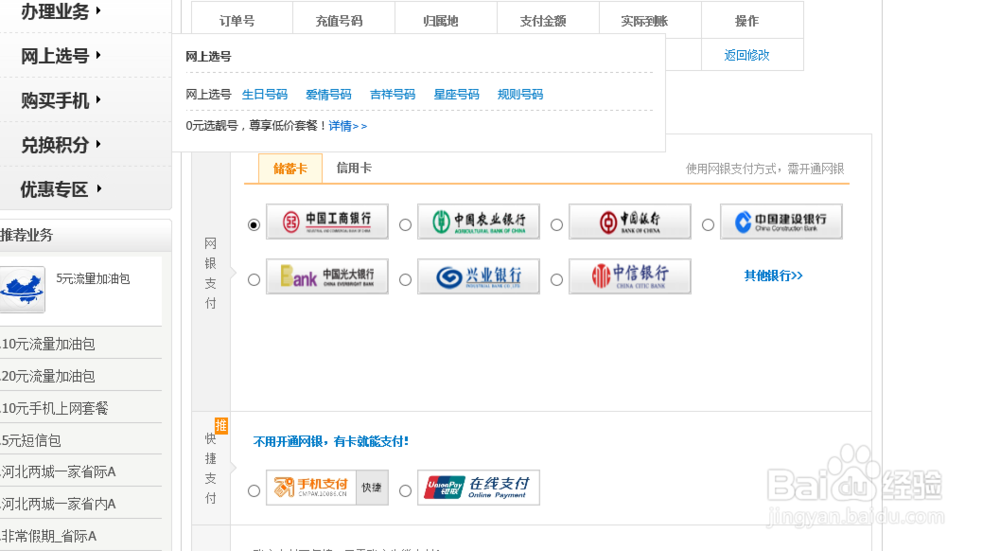
Task: Click the 详情>> details link
Action: pyautogui.click(x=348, y=126)
